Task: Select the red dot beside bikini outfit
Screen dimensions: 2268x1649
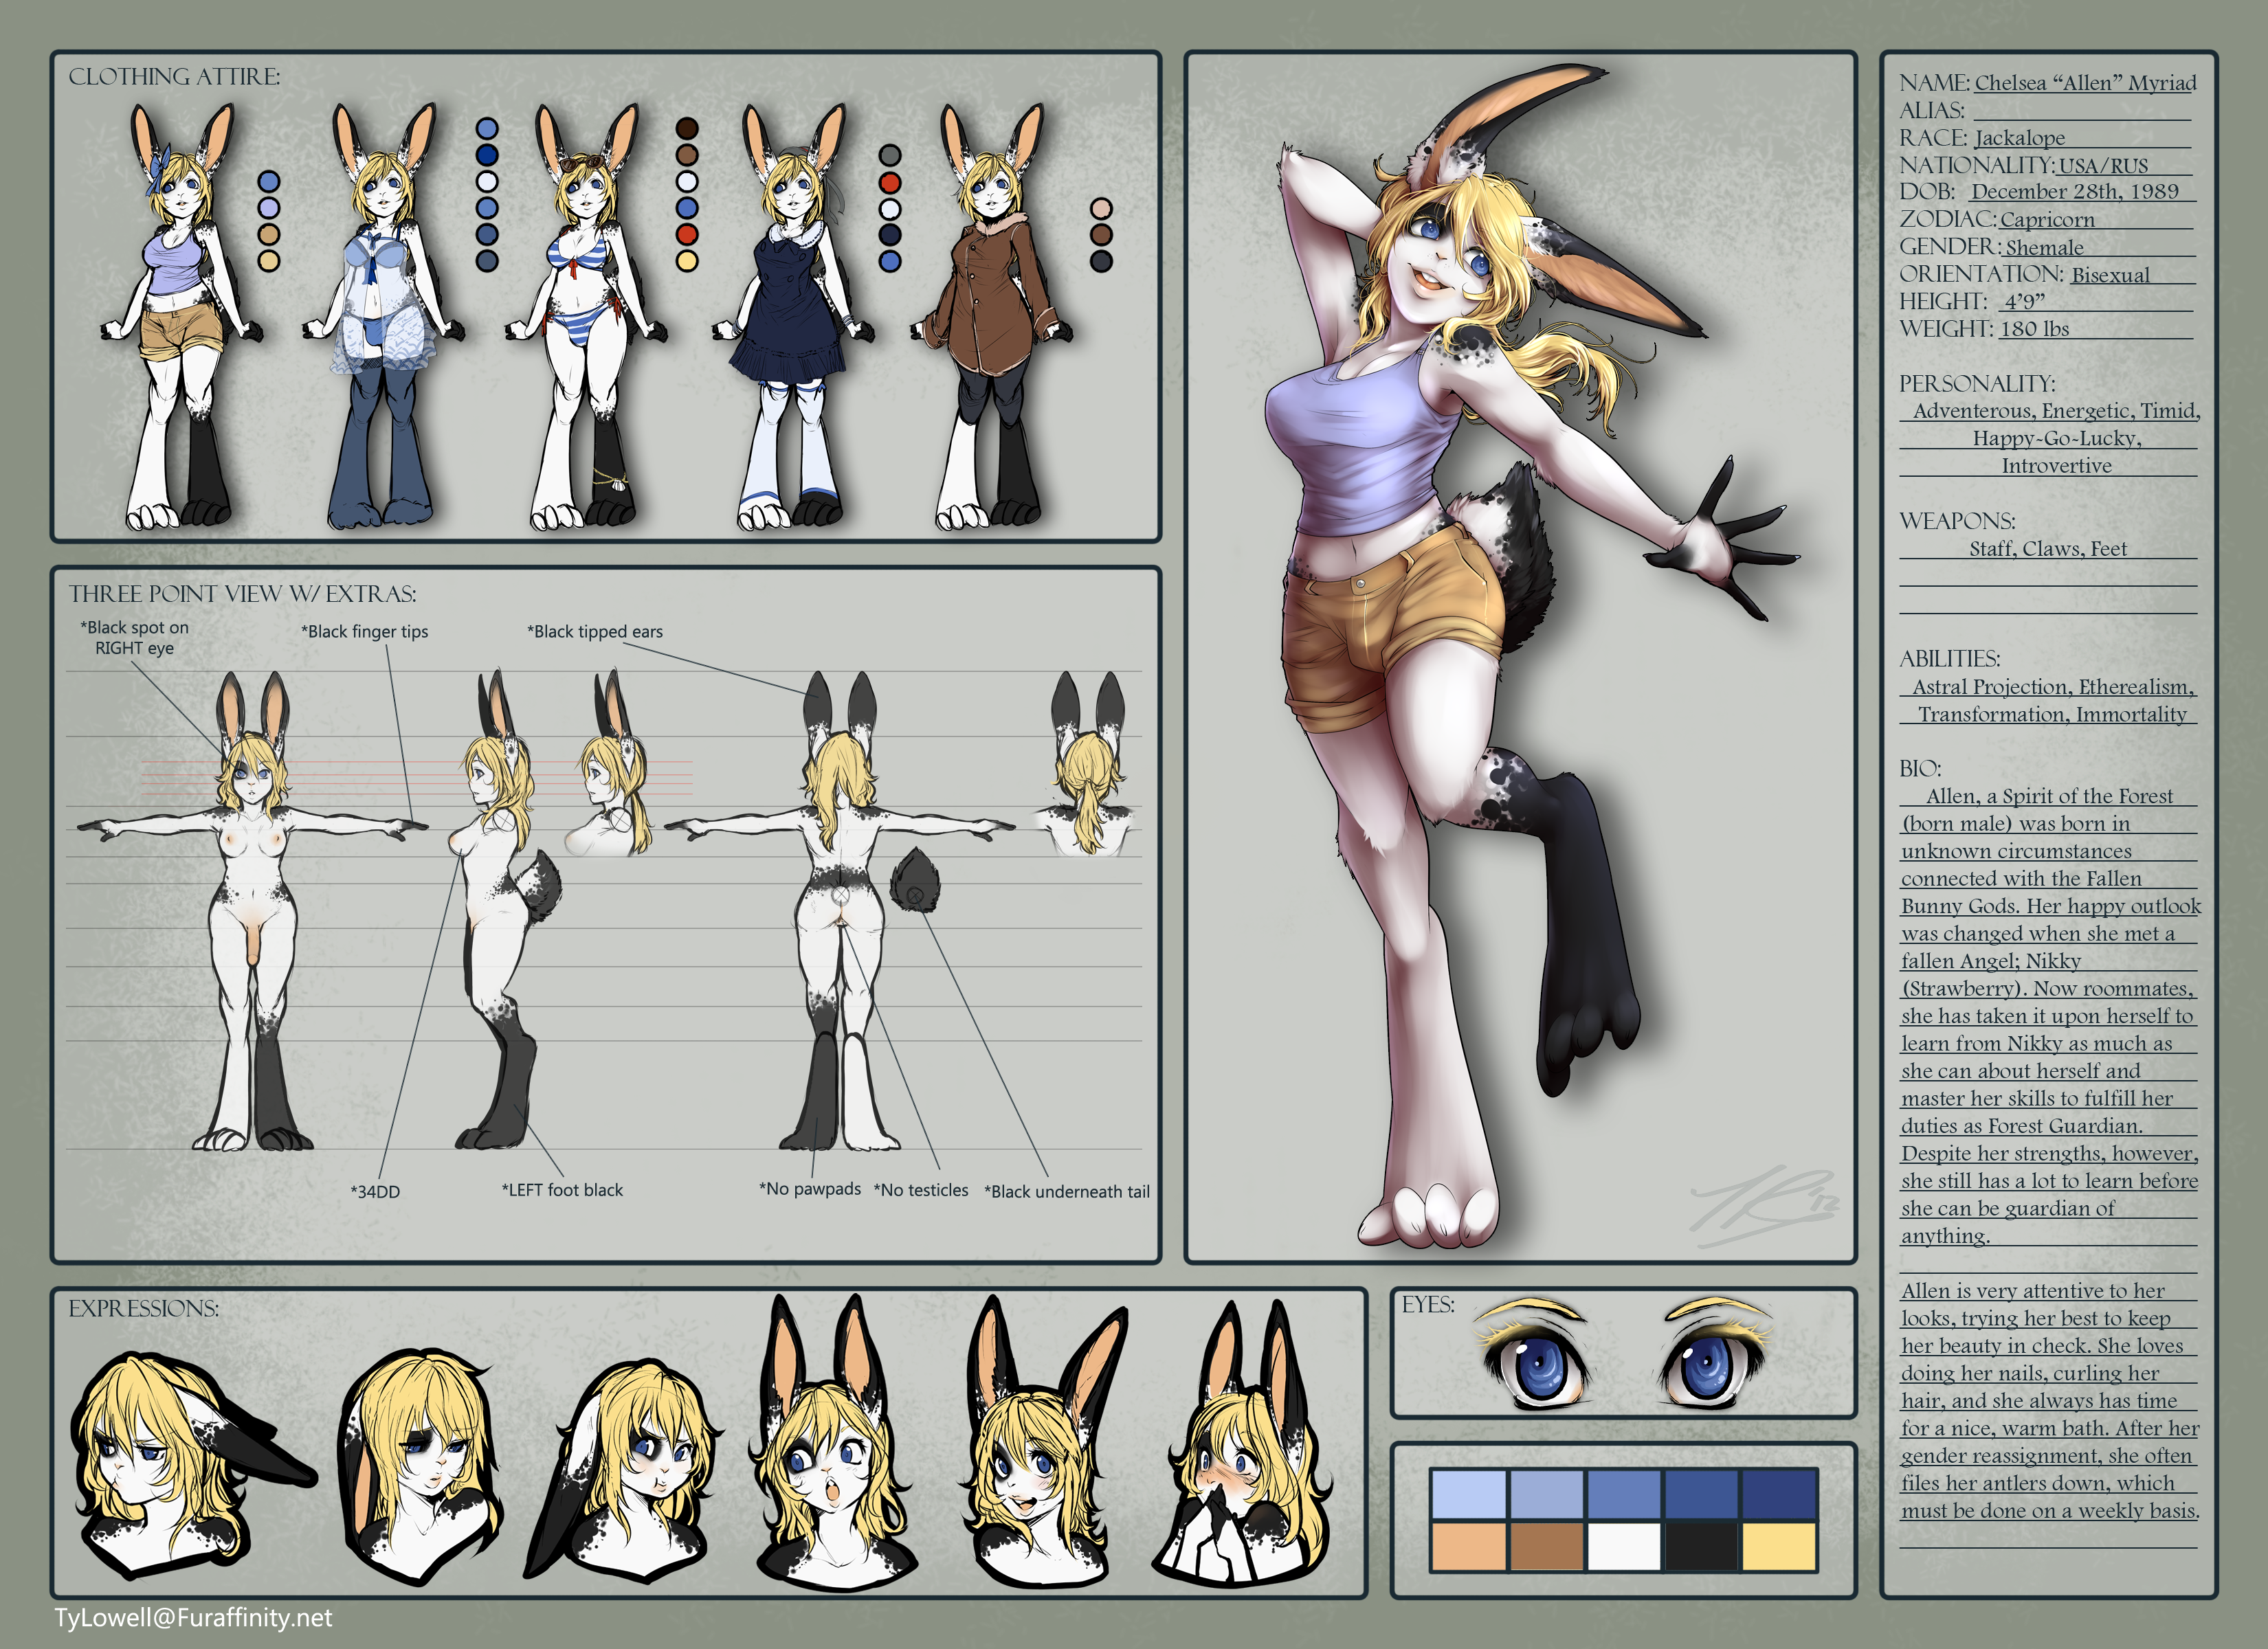Action: click(x=686, y=234)
